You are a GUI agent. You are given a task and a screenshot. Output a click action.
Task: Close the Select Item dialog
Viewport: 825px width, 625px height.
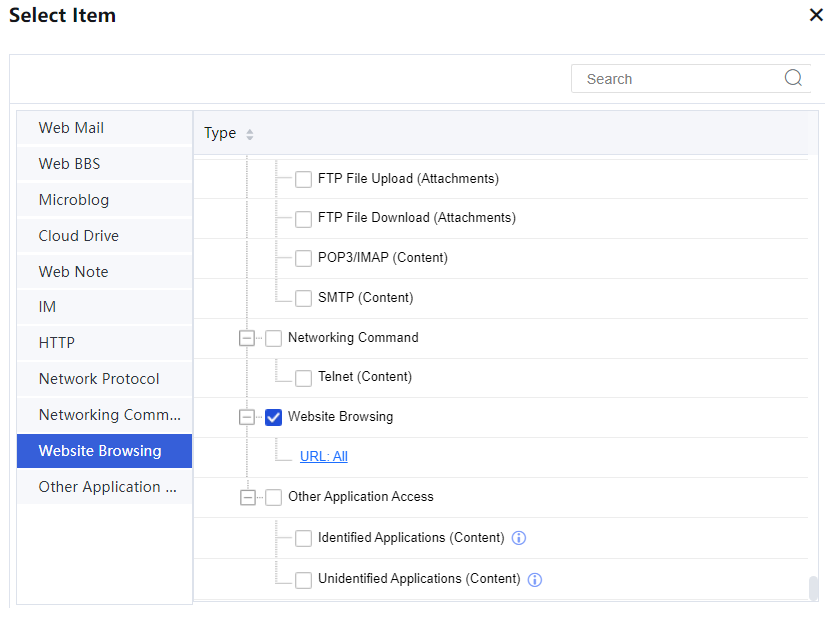(x=815, y=15)
